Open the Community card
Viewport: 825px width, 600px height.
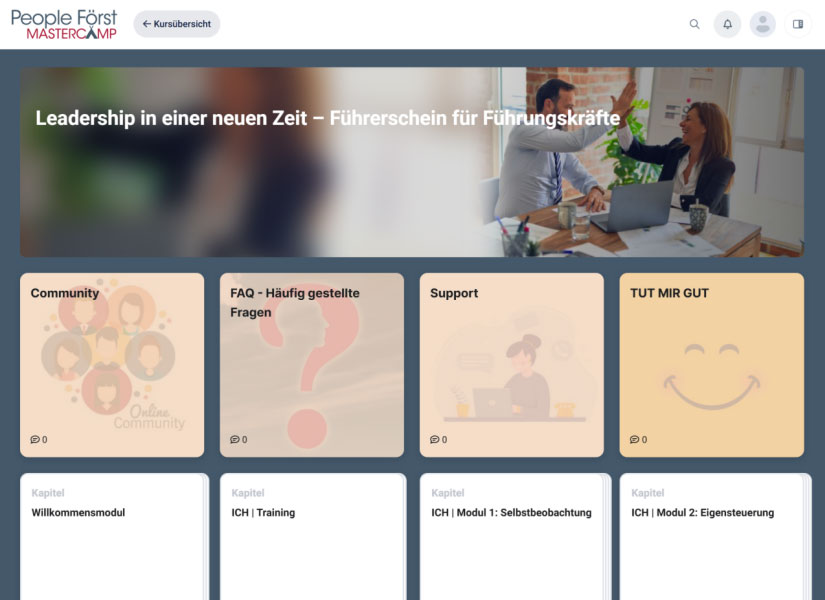pyautogui.click(x=112, y=365)
